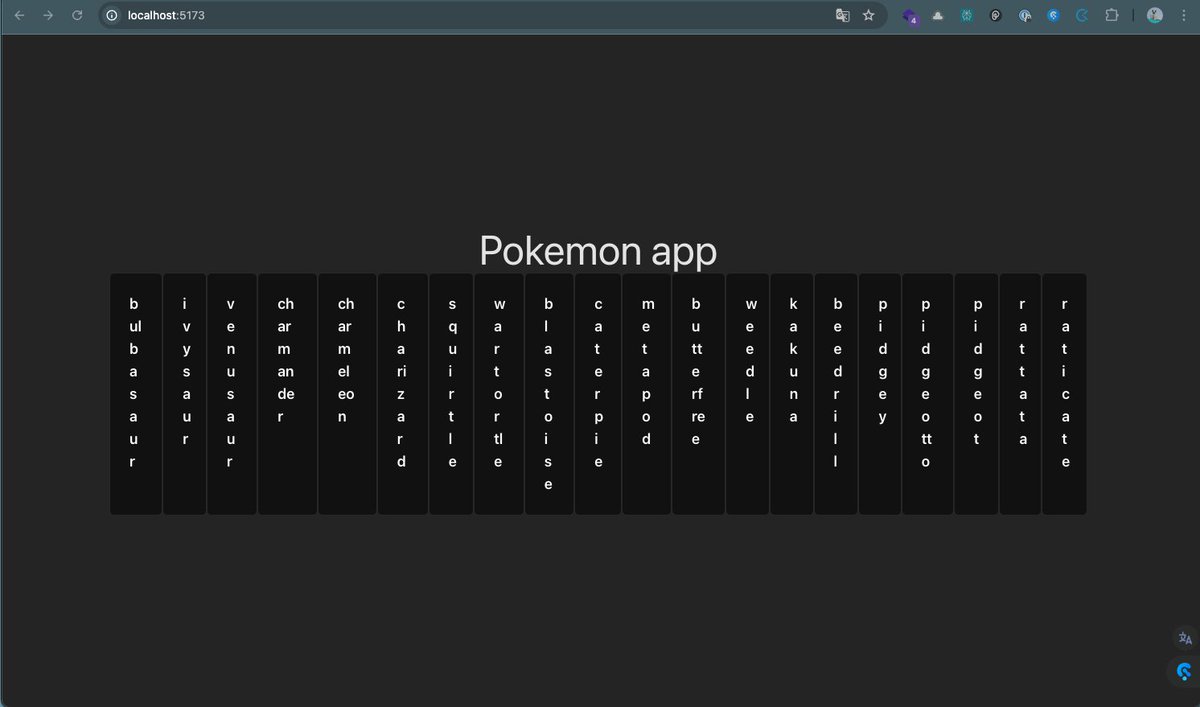Open Chrome's three-dot menu
Screen dimensions: 1200x707
(x=1183, y=15)
